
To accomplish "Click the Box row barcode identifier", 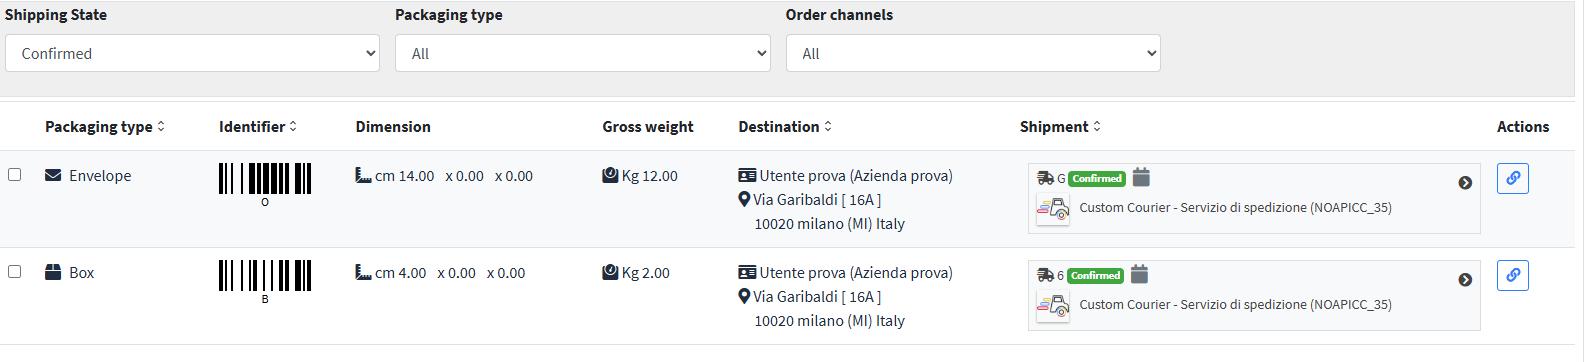I will pyautogui.click(x=265, y=281).
